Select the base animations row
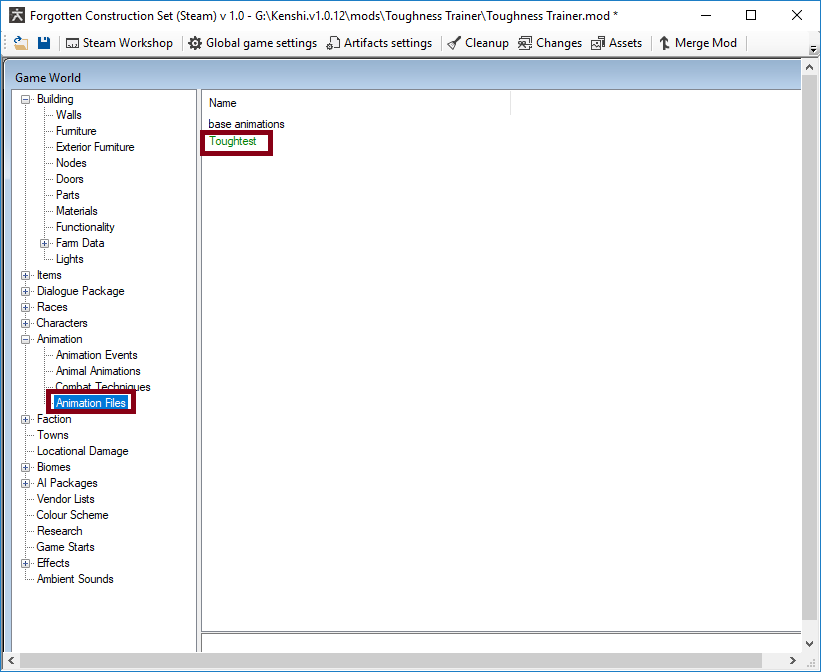Viewport: 821px width, 672px height. point(246,124)
